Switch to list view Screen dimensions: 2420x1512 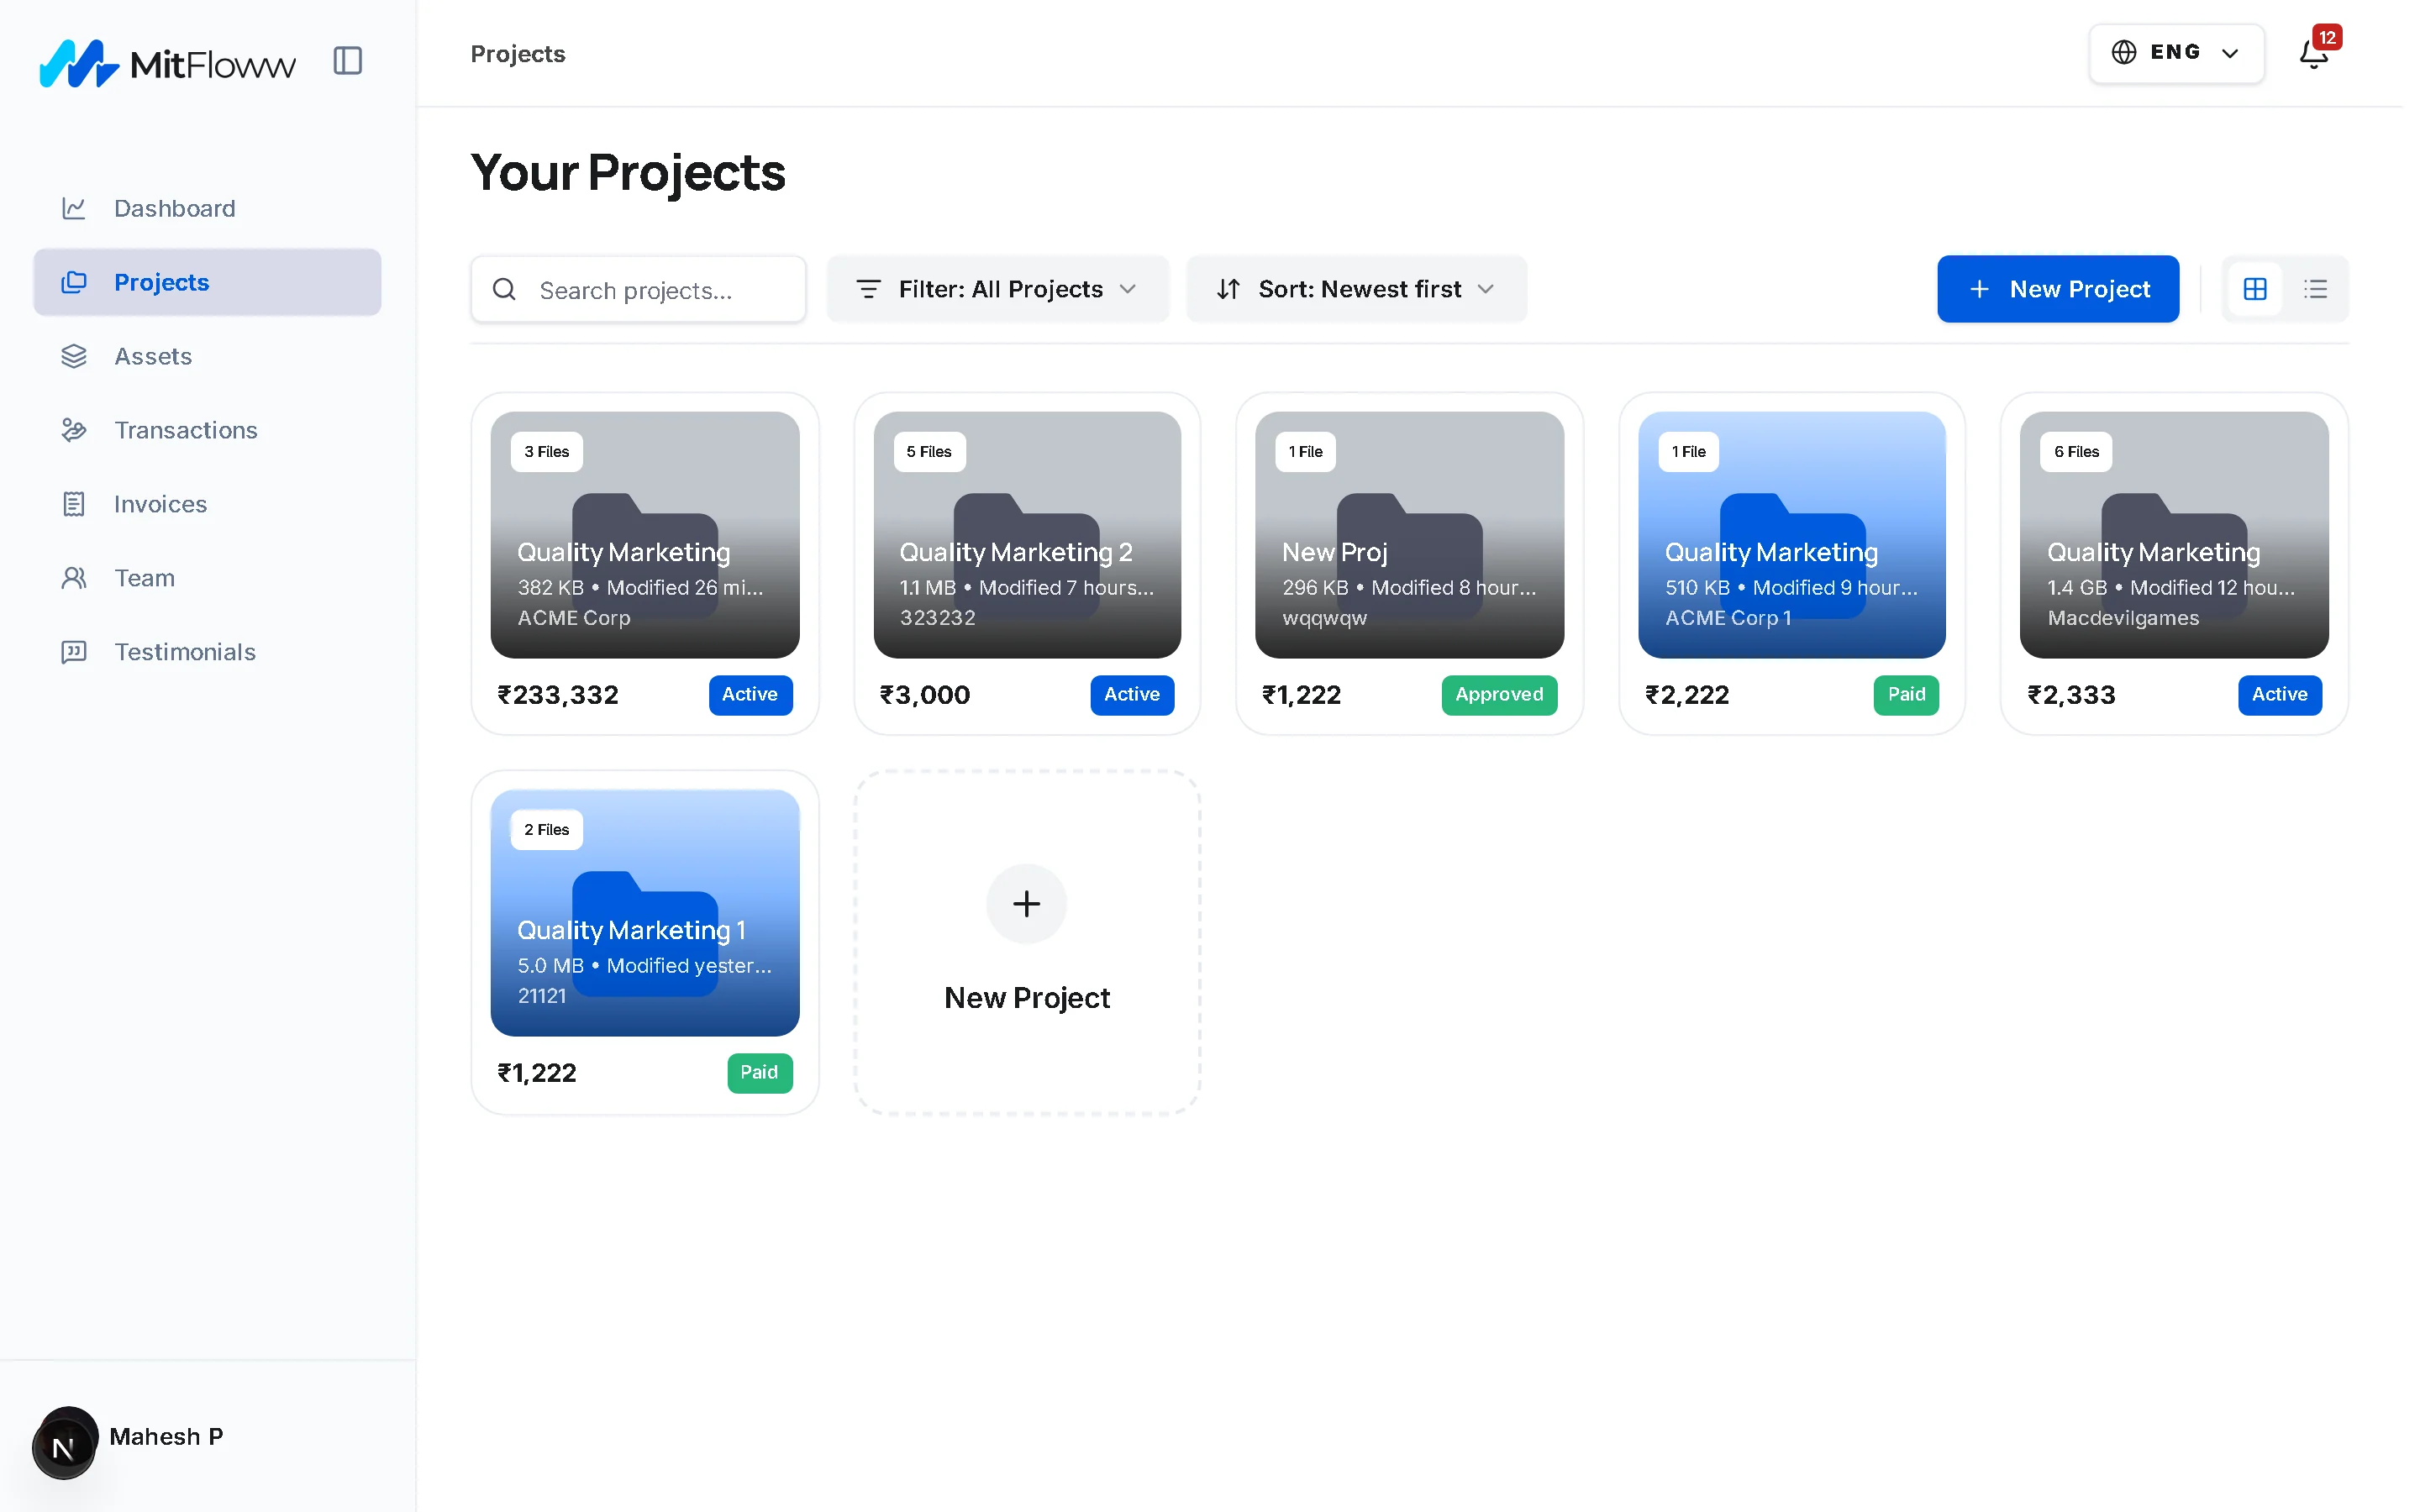(2315, 289)
